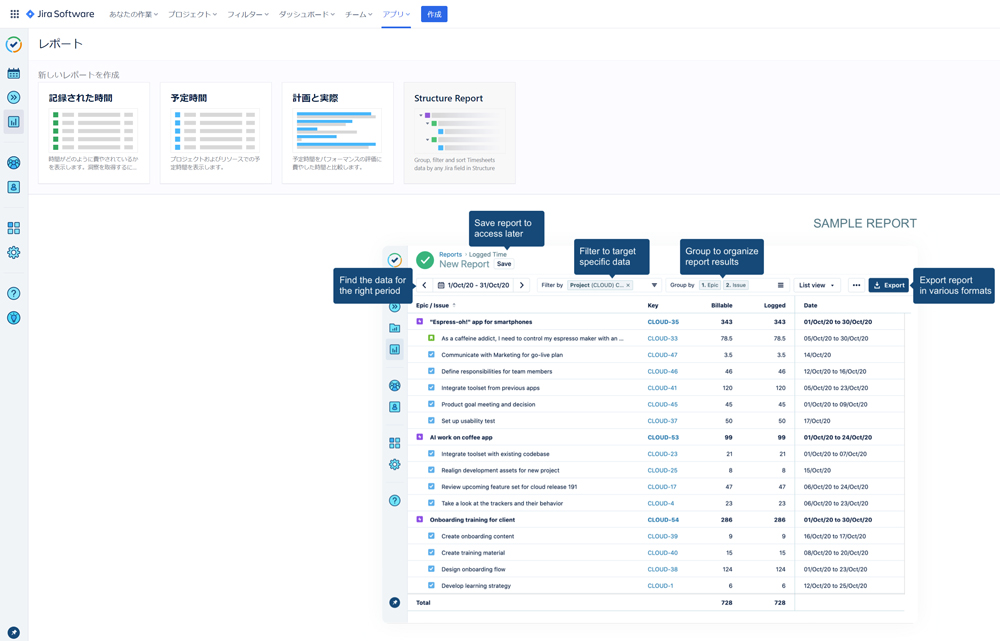Select the '1. Epic' group-by chip

click(x=710, y=285)
